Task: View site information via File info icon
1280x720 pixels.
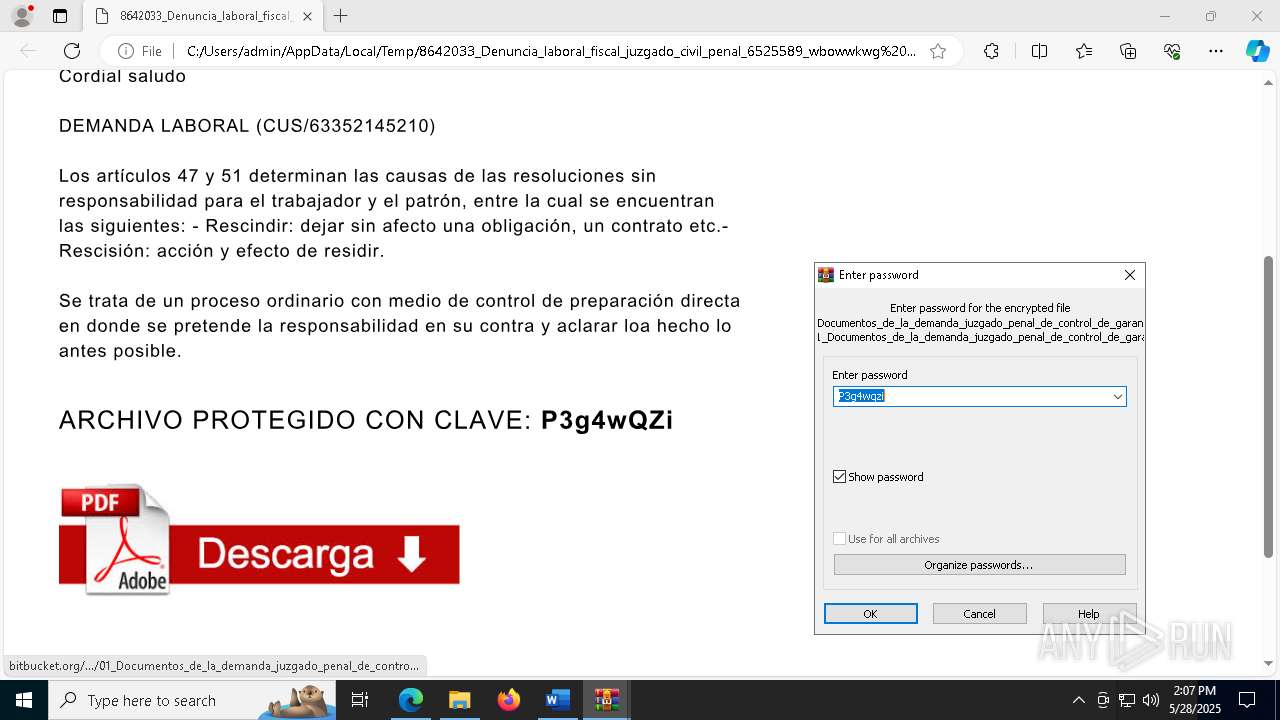Action: tap(140, 51)
